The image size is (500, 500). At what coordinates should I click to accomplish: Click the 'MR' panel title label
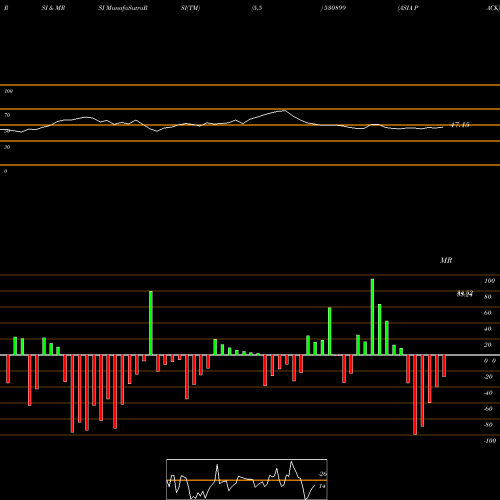446,260
